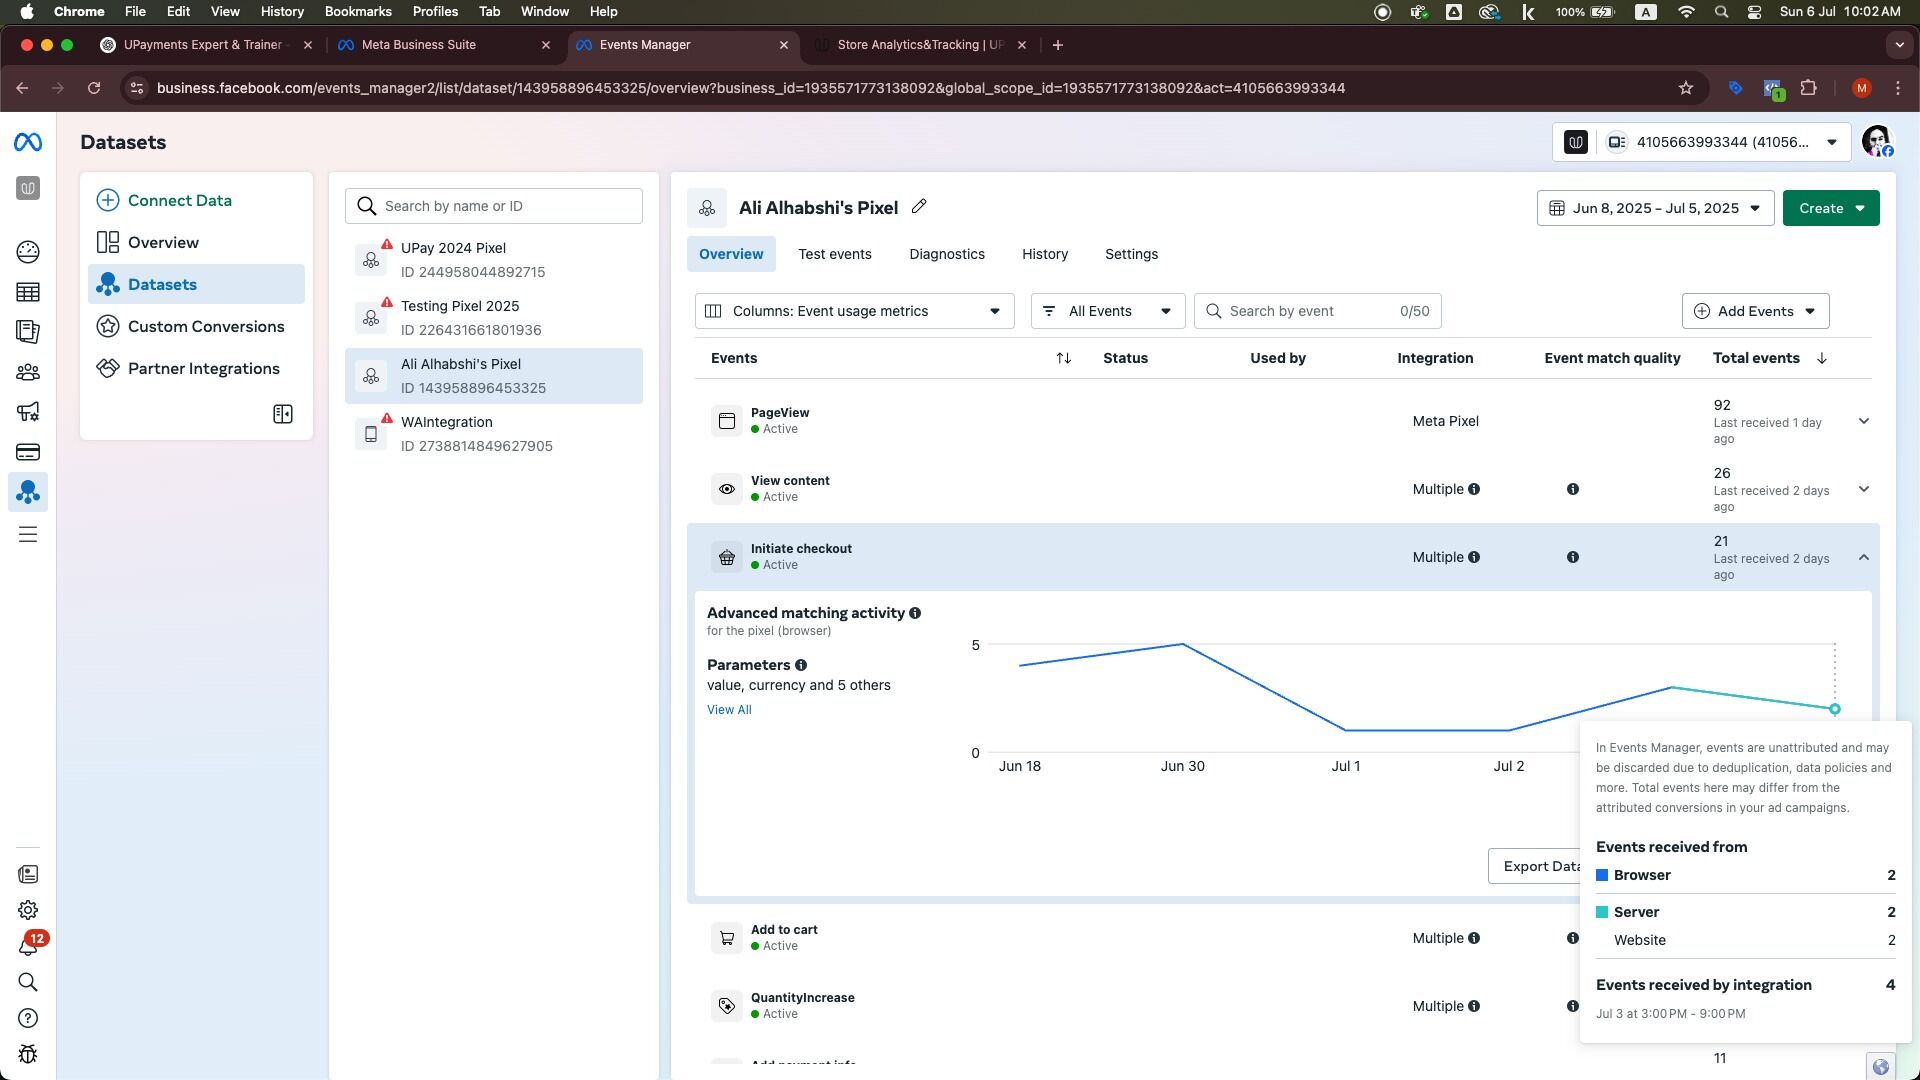This screenshot has width=1920, height=1080.
Task: Open Settings gear in left rail
Action: [x=28, y=910]
